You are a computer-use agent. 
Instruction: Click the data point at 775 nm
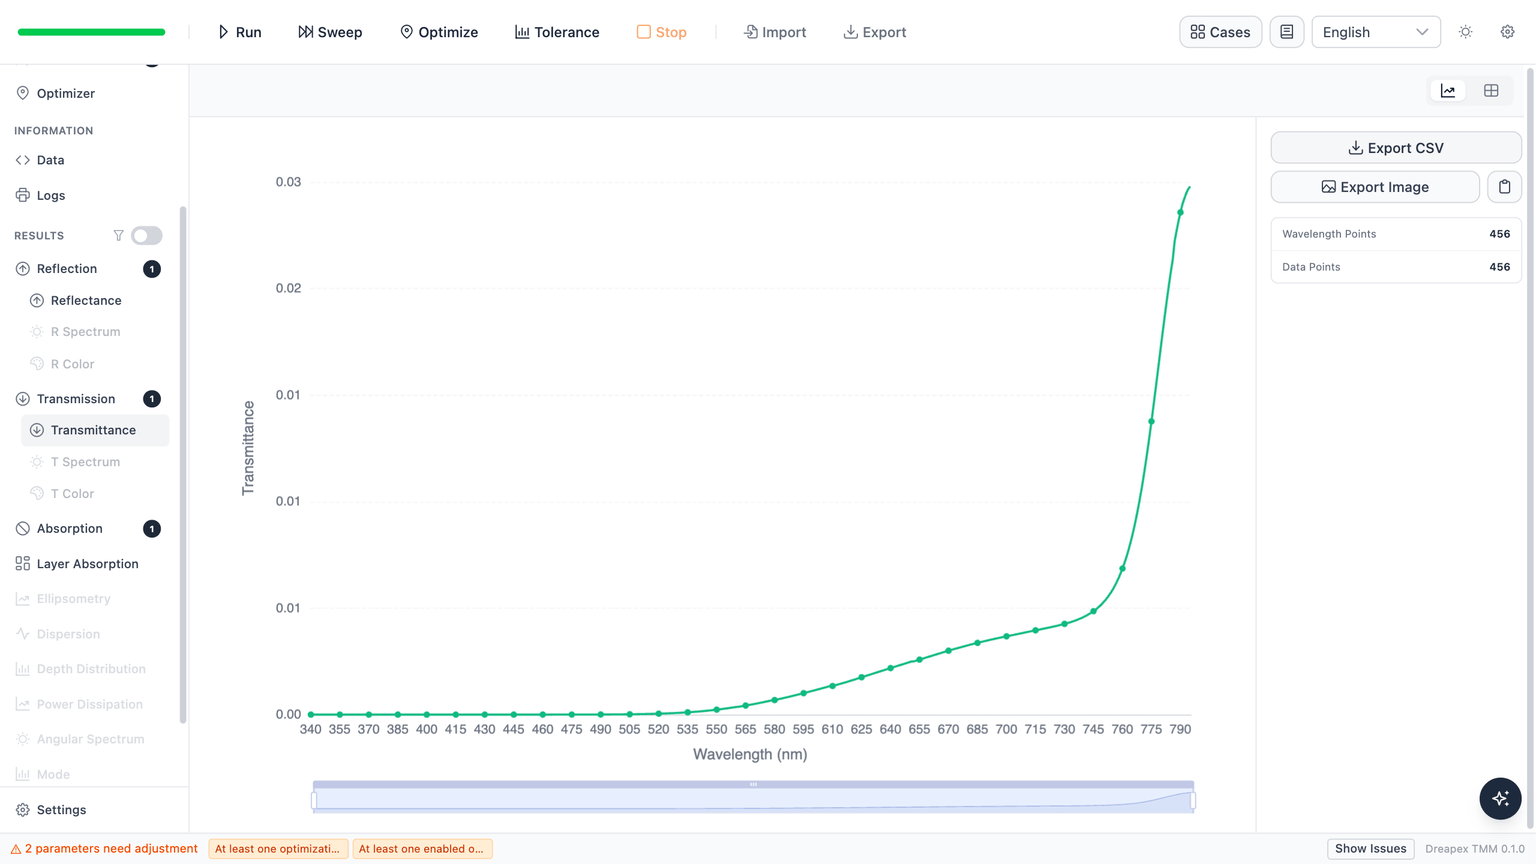(x=1151, y=421)
